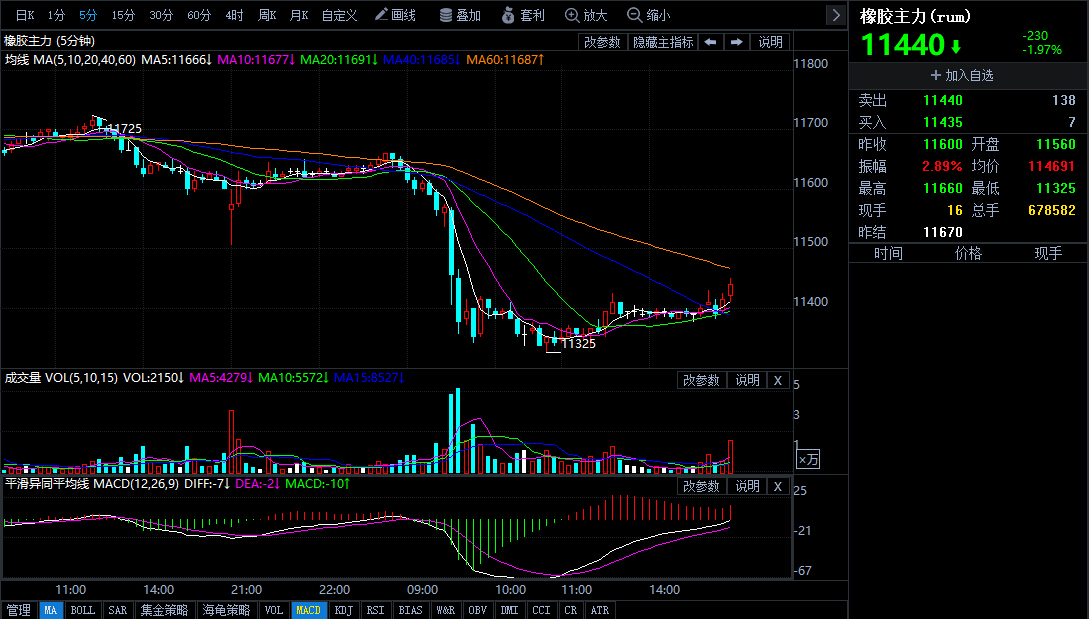
Task: Switch to the 15分 timeframe
Action: coord(123,15)
